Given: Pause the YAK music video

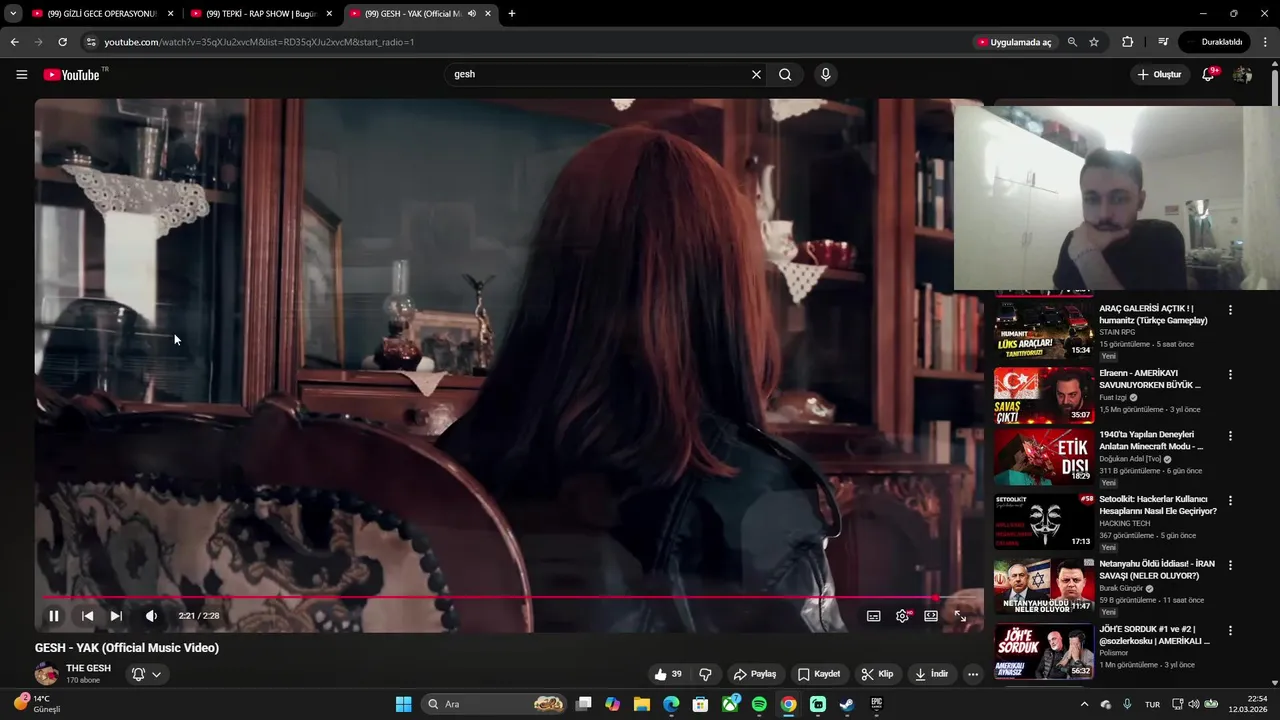Looking at the screenshot, I should pos(54,616).
